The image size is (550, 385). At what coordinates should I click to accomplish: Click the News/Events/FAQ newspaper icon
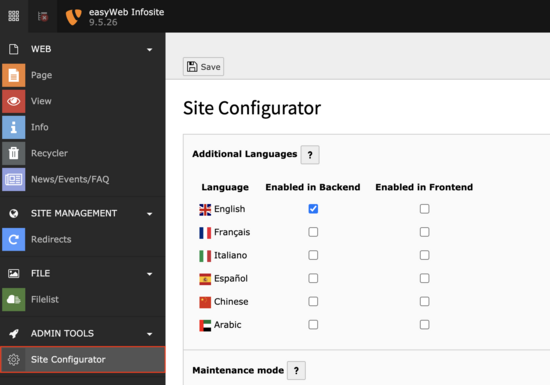(14, 180)
